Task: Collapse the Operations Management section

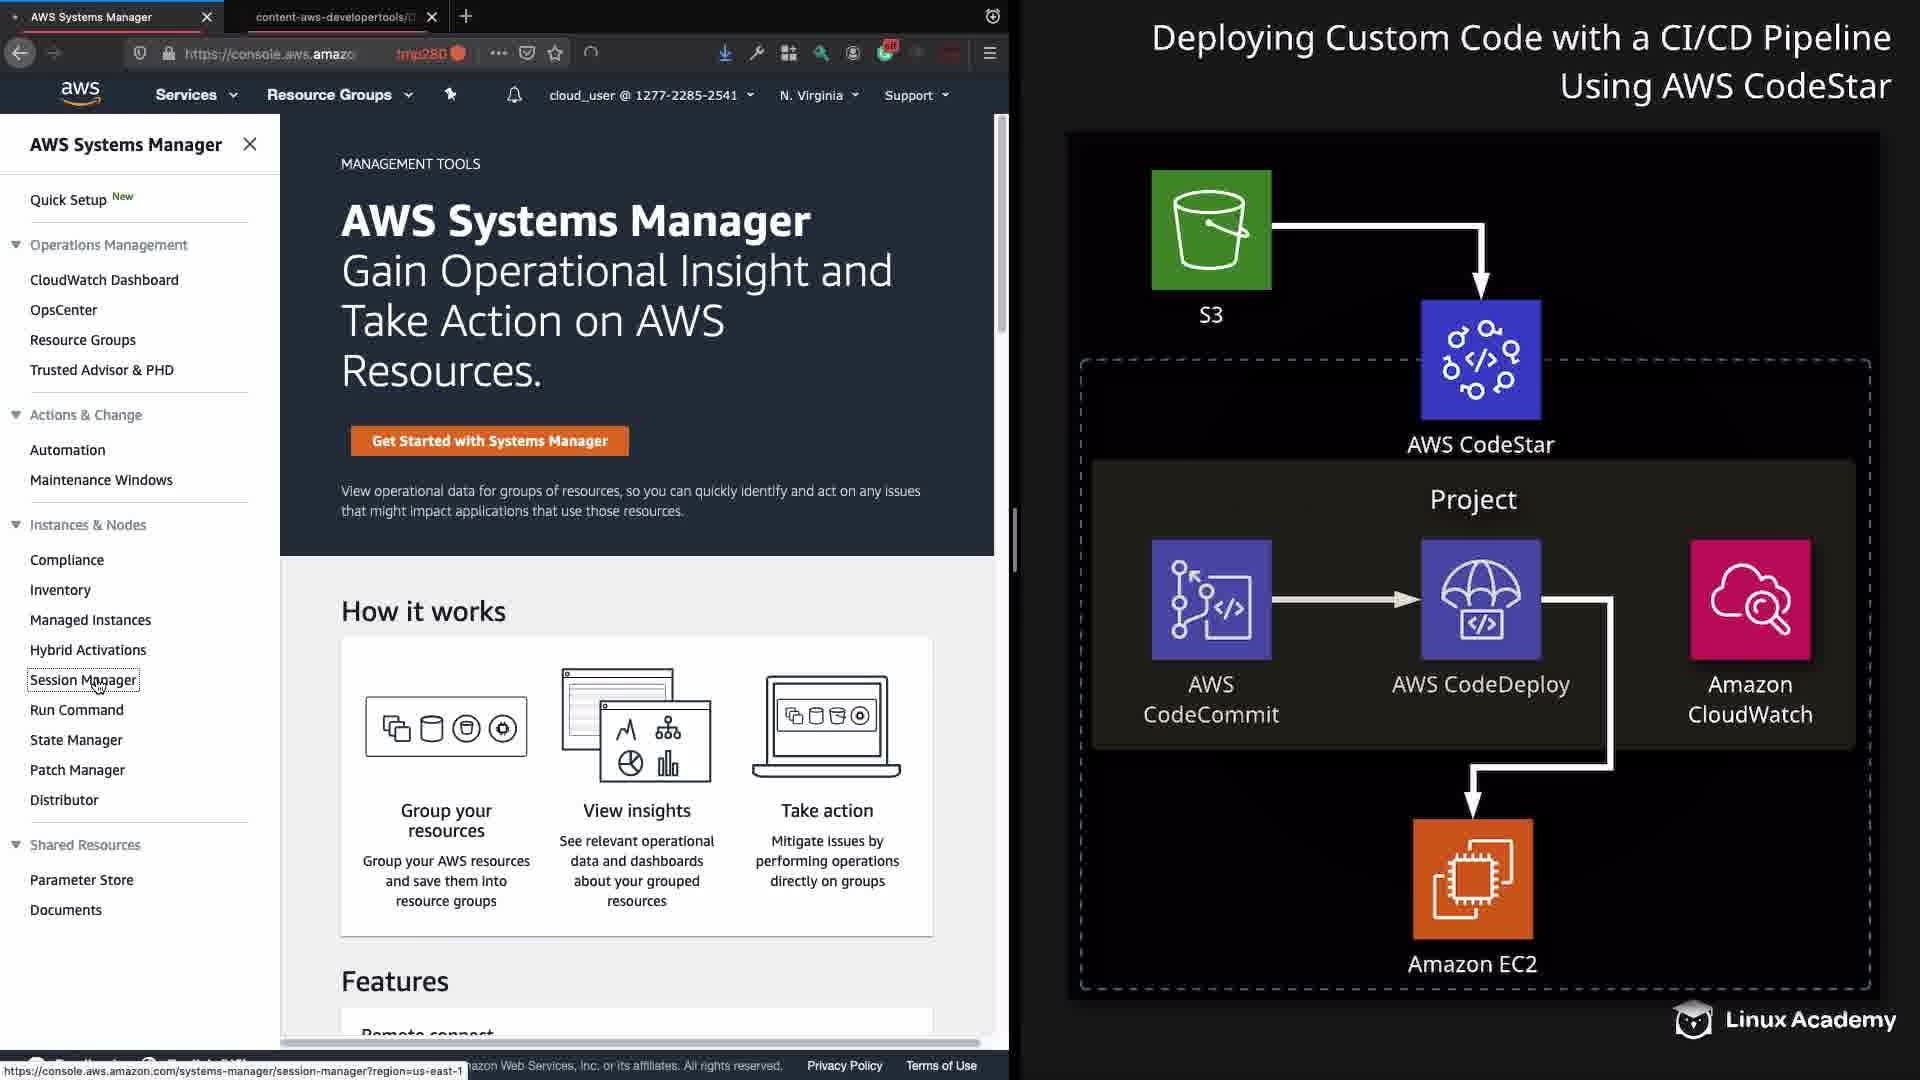Action: (x=16, y=245)
